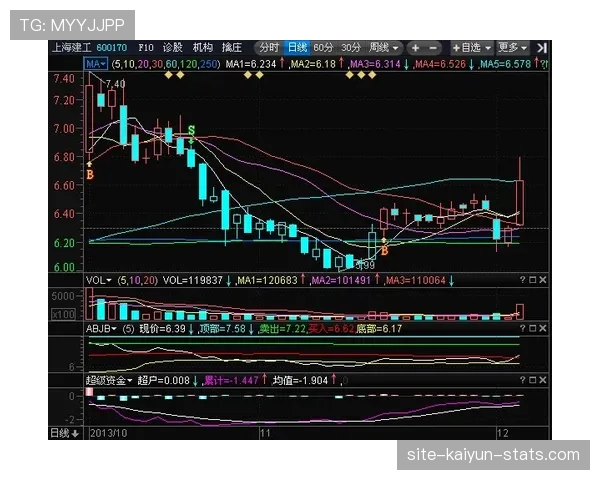Click the question mark help icon in the MA row
The height and width of the screenshot is (480, 600).
pyautogui.click(x=543, y=63)
